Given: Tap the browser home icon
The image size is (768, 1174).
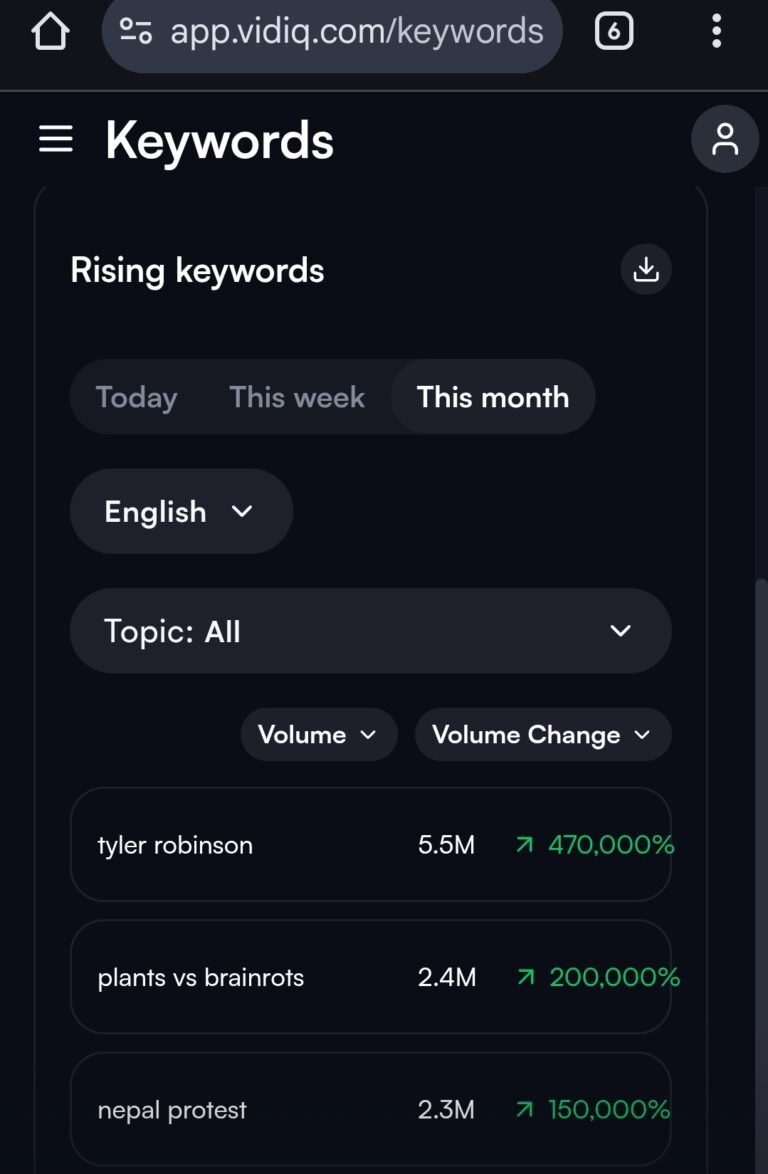Looking at the screenshot, I should tap(50, 32).
